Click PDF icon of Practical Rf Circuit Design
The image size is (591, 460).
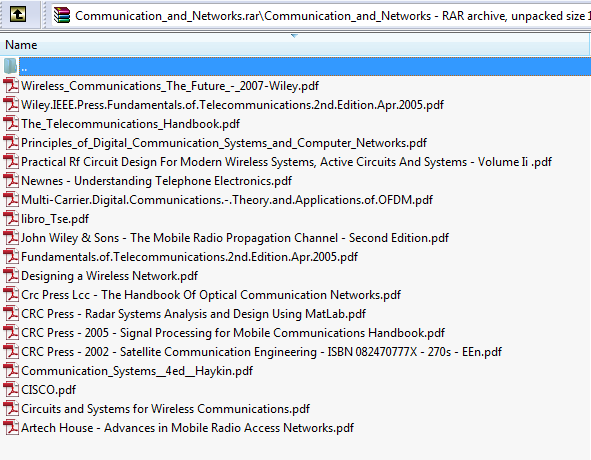(x=11, y=161)
